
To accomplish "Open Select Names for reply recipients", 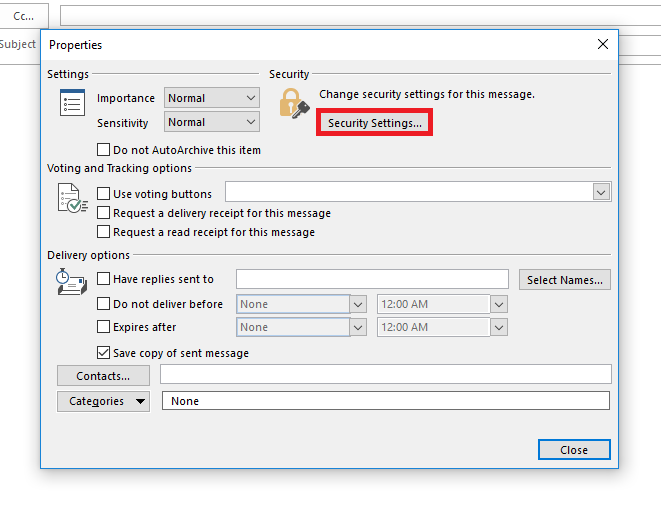I will point(564,280).
